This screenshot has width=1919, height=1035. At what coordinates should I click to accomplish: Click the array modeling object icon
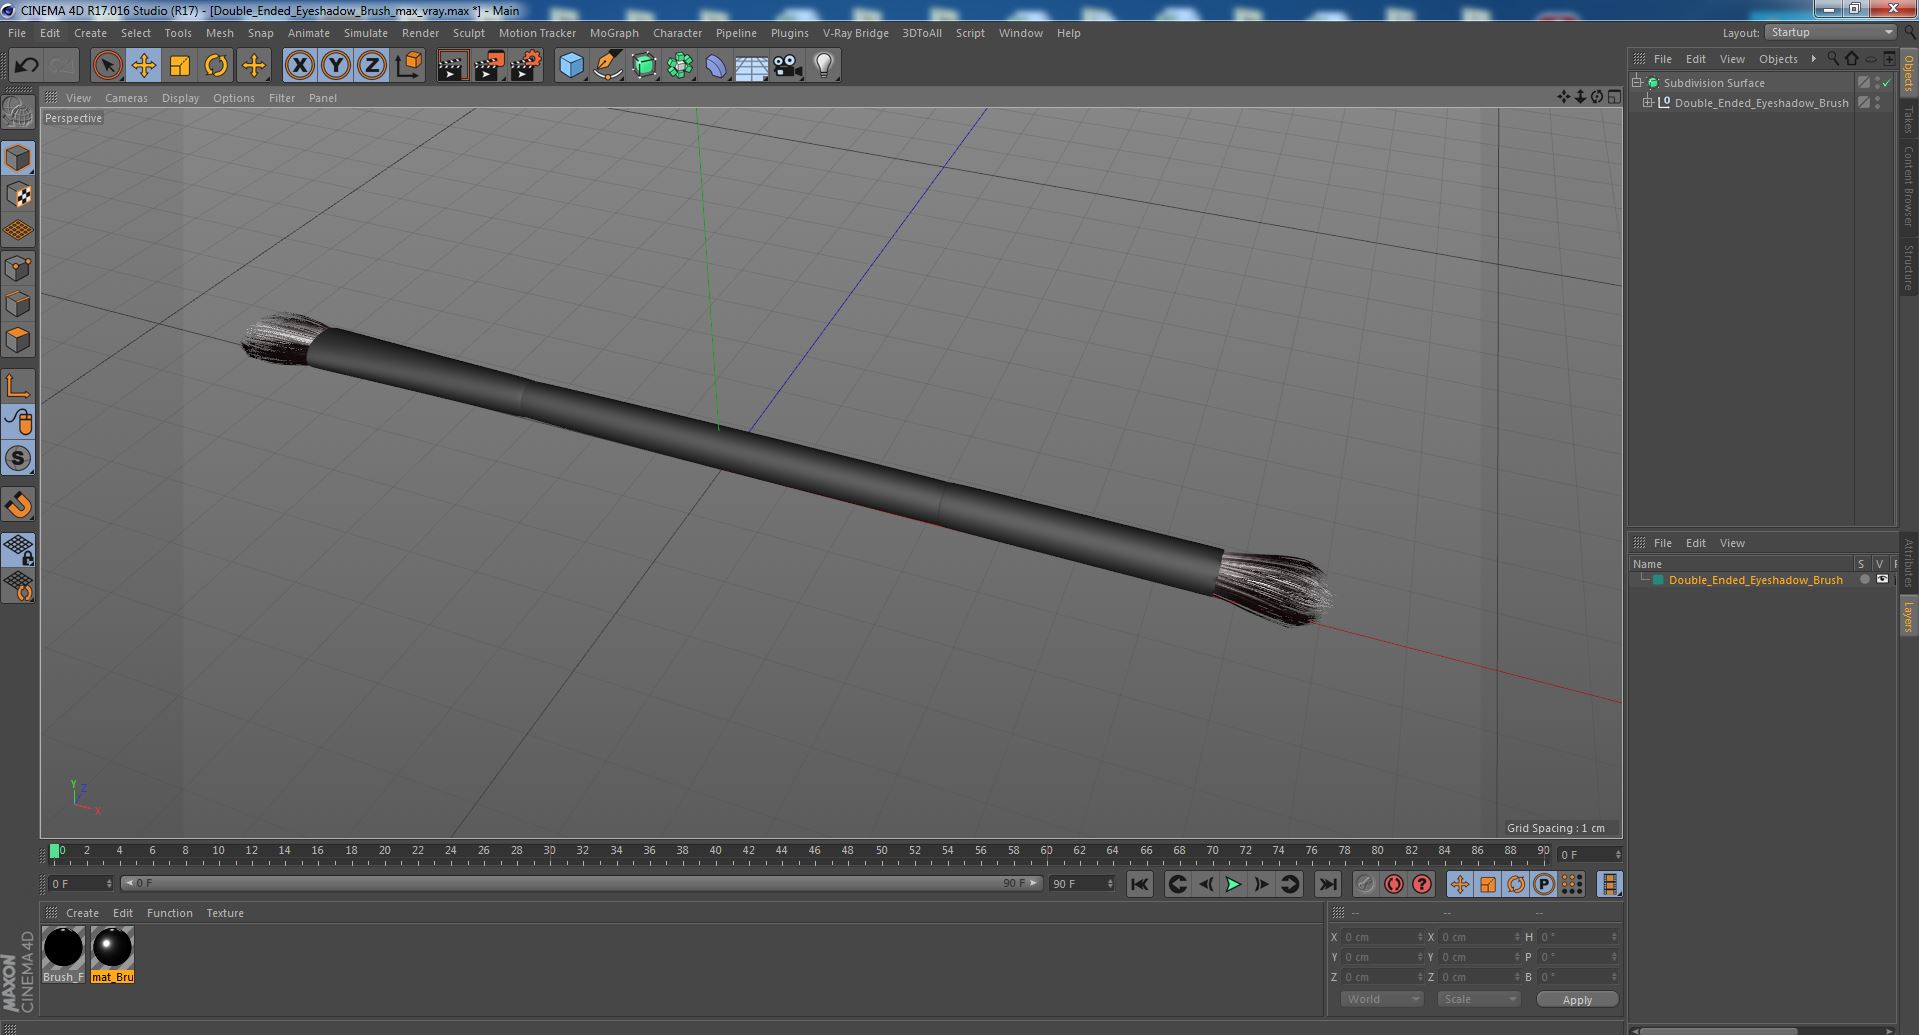[680, 66]
